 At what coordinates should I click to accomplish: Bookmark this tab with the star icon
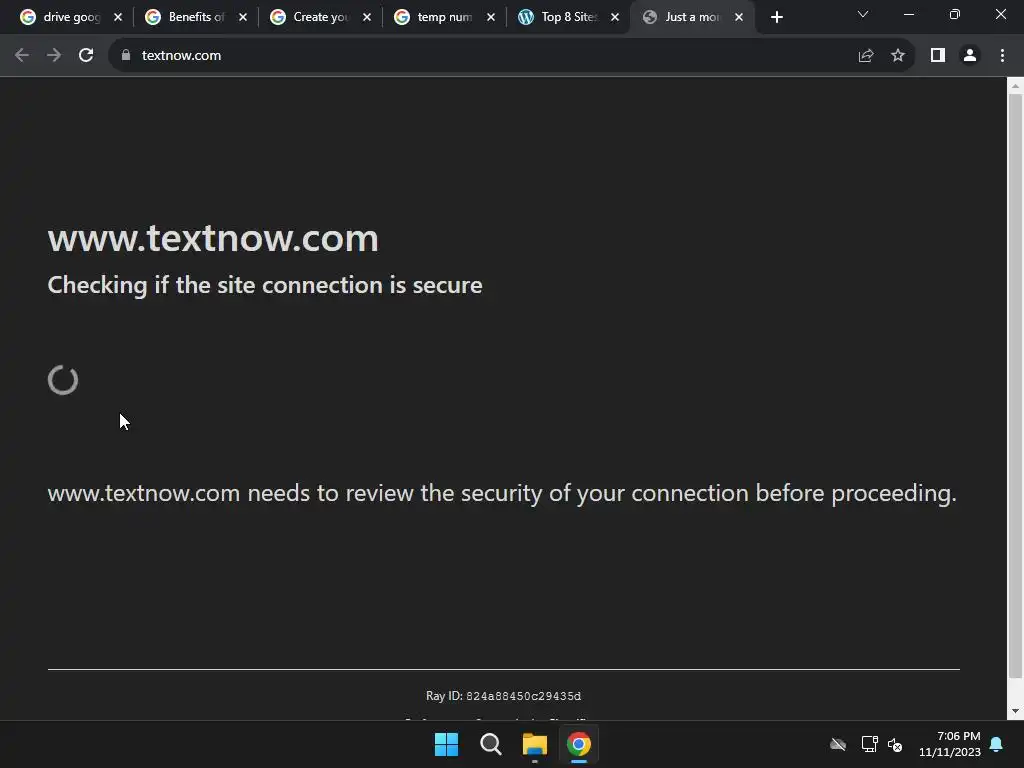(898, 56)
